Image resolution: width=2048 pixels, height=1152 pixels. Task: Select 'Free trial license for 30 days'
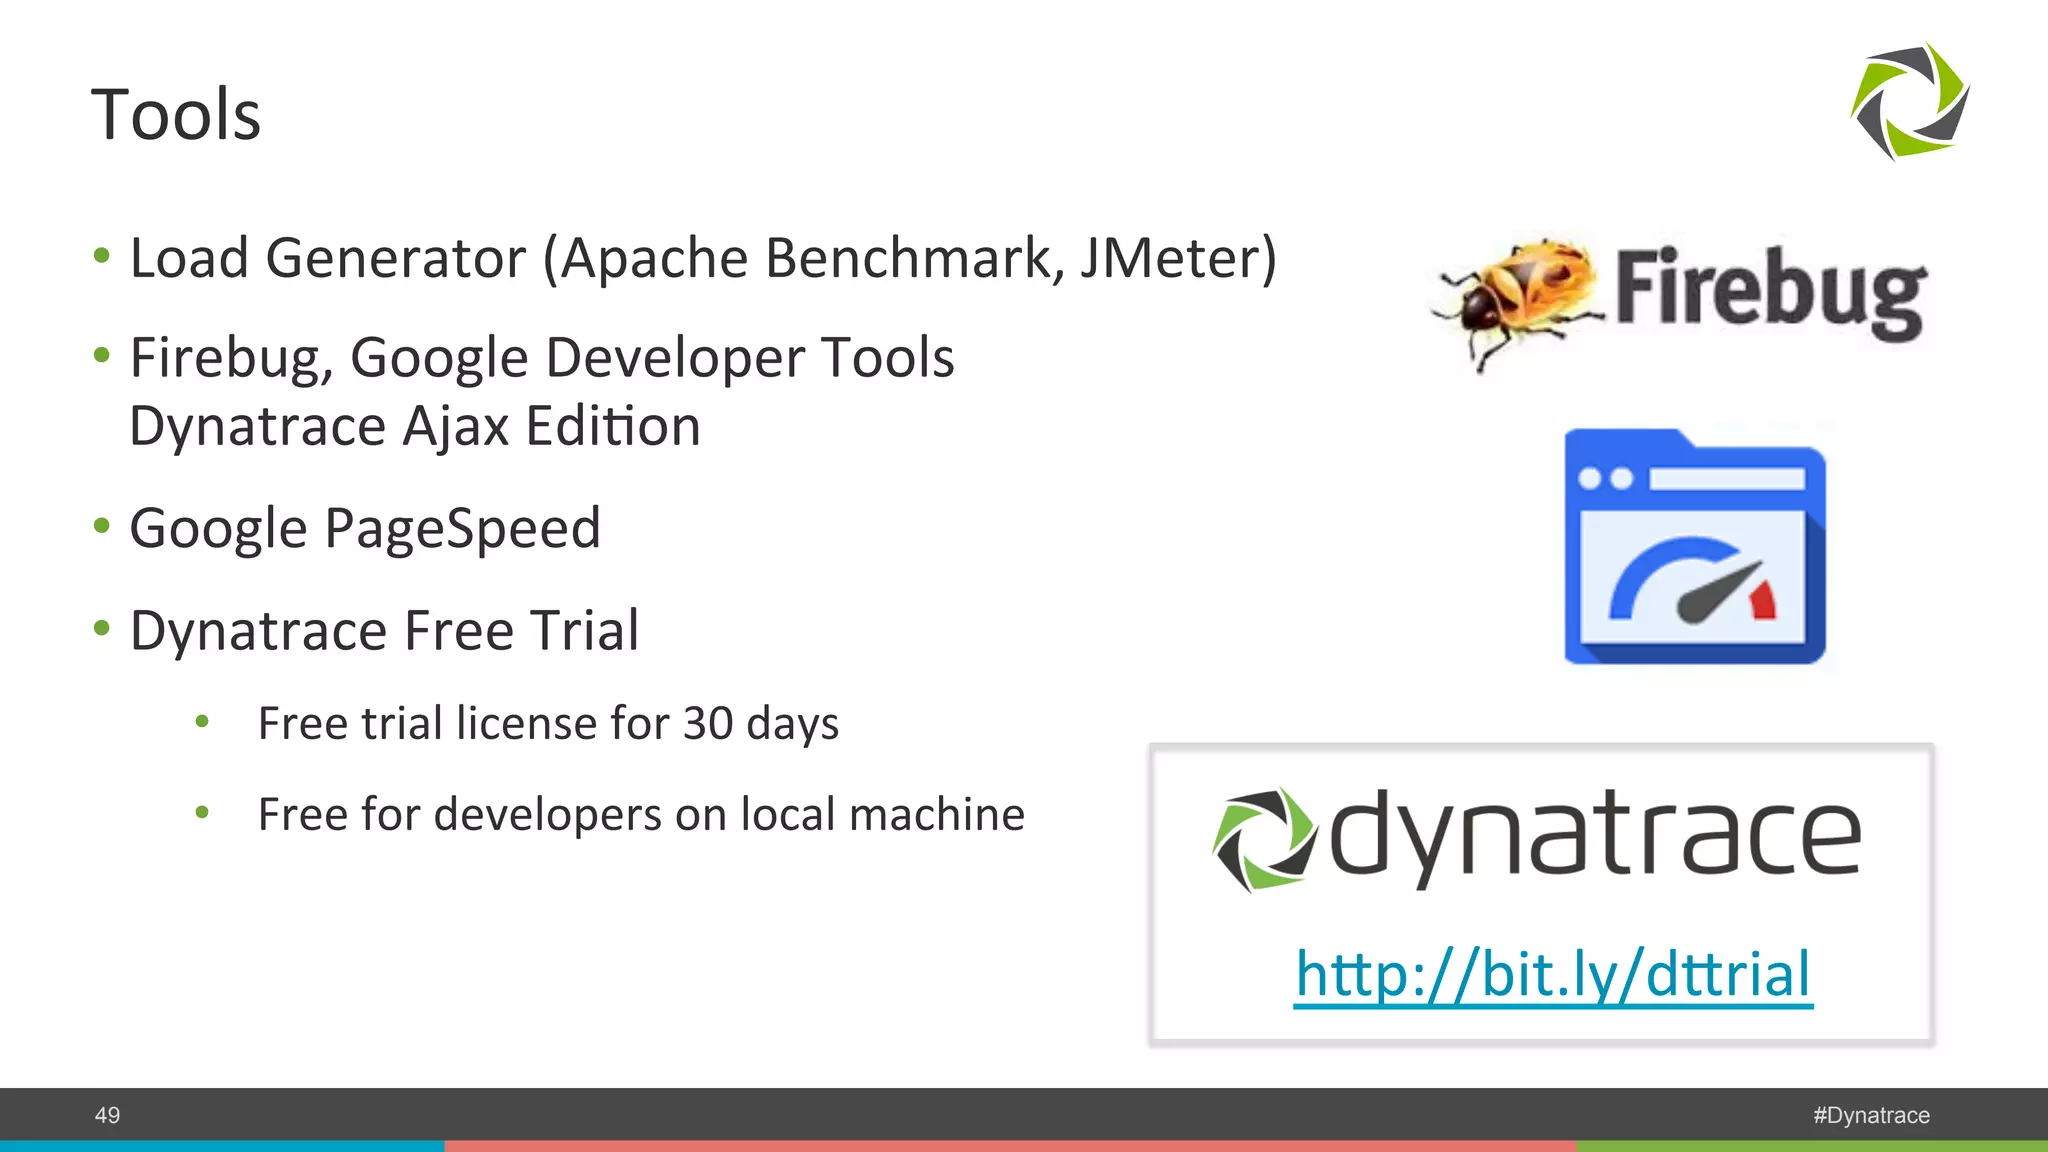(548, 723)
